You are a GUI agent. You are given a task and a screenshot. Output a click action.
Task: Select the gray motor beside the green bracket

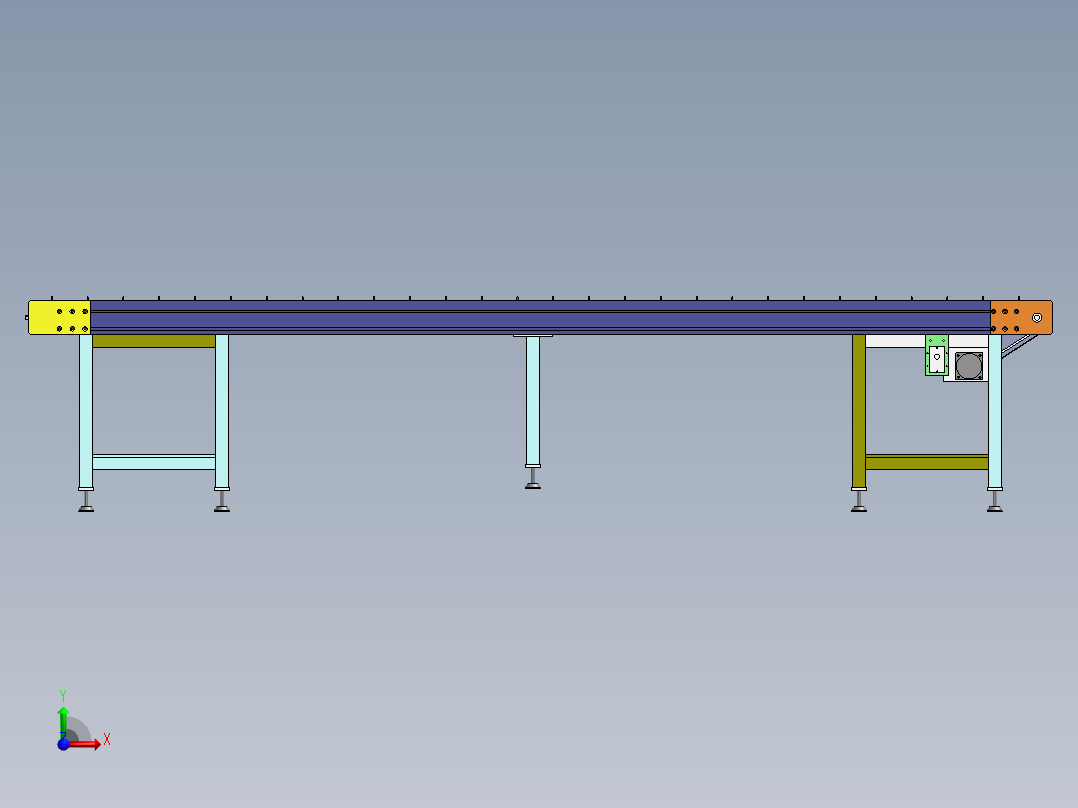pos(969,366)
